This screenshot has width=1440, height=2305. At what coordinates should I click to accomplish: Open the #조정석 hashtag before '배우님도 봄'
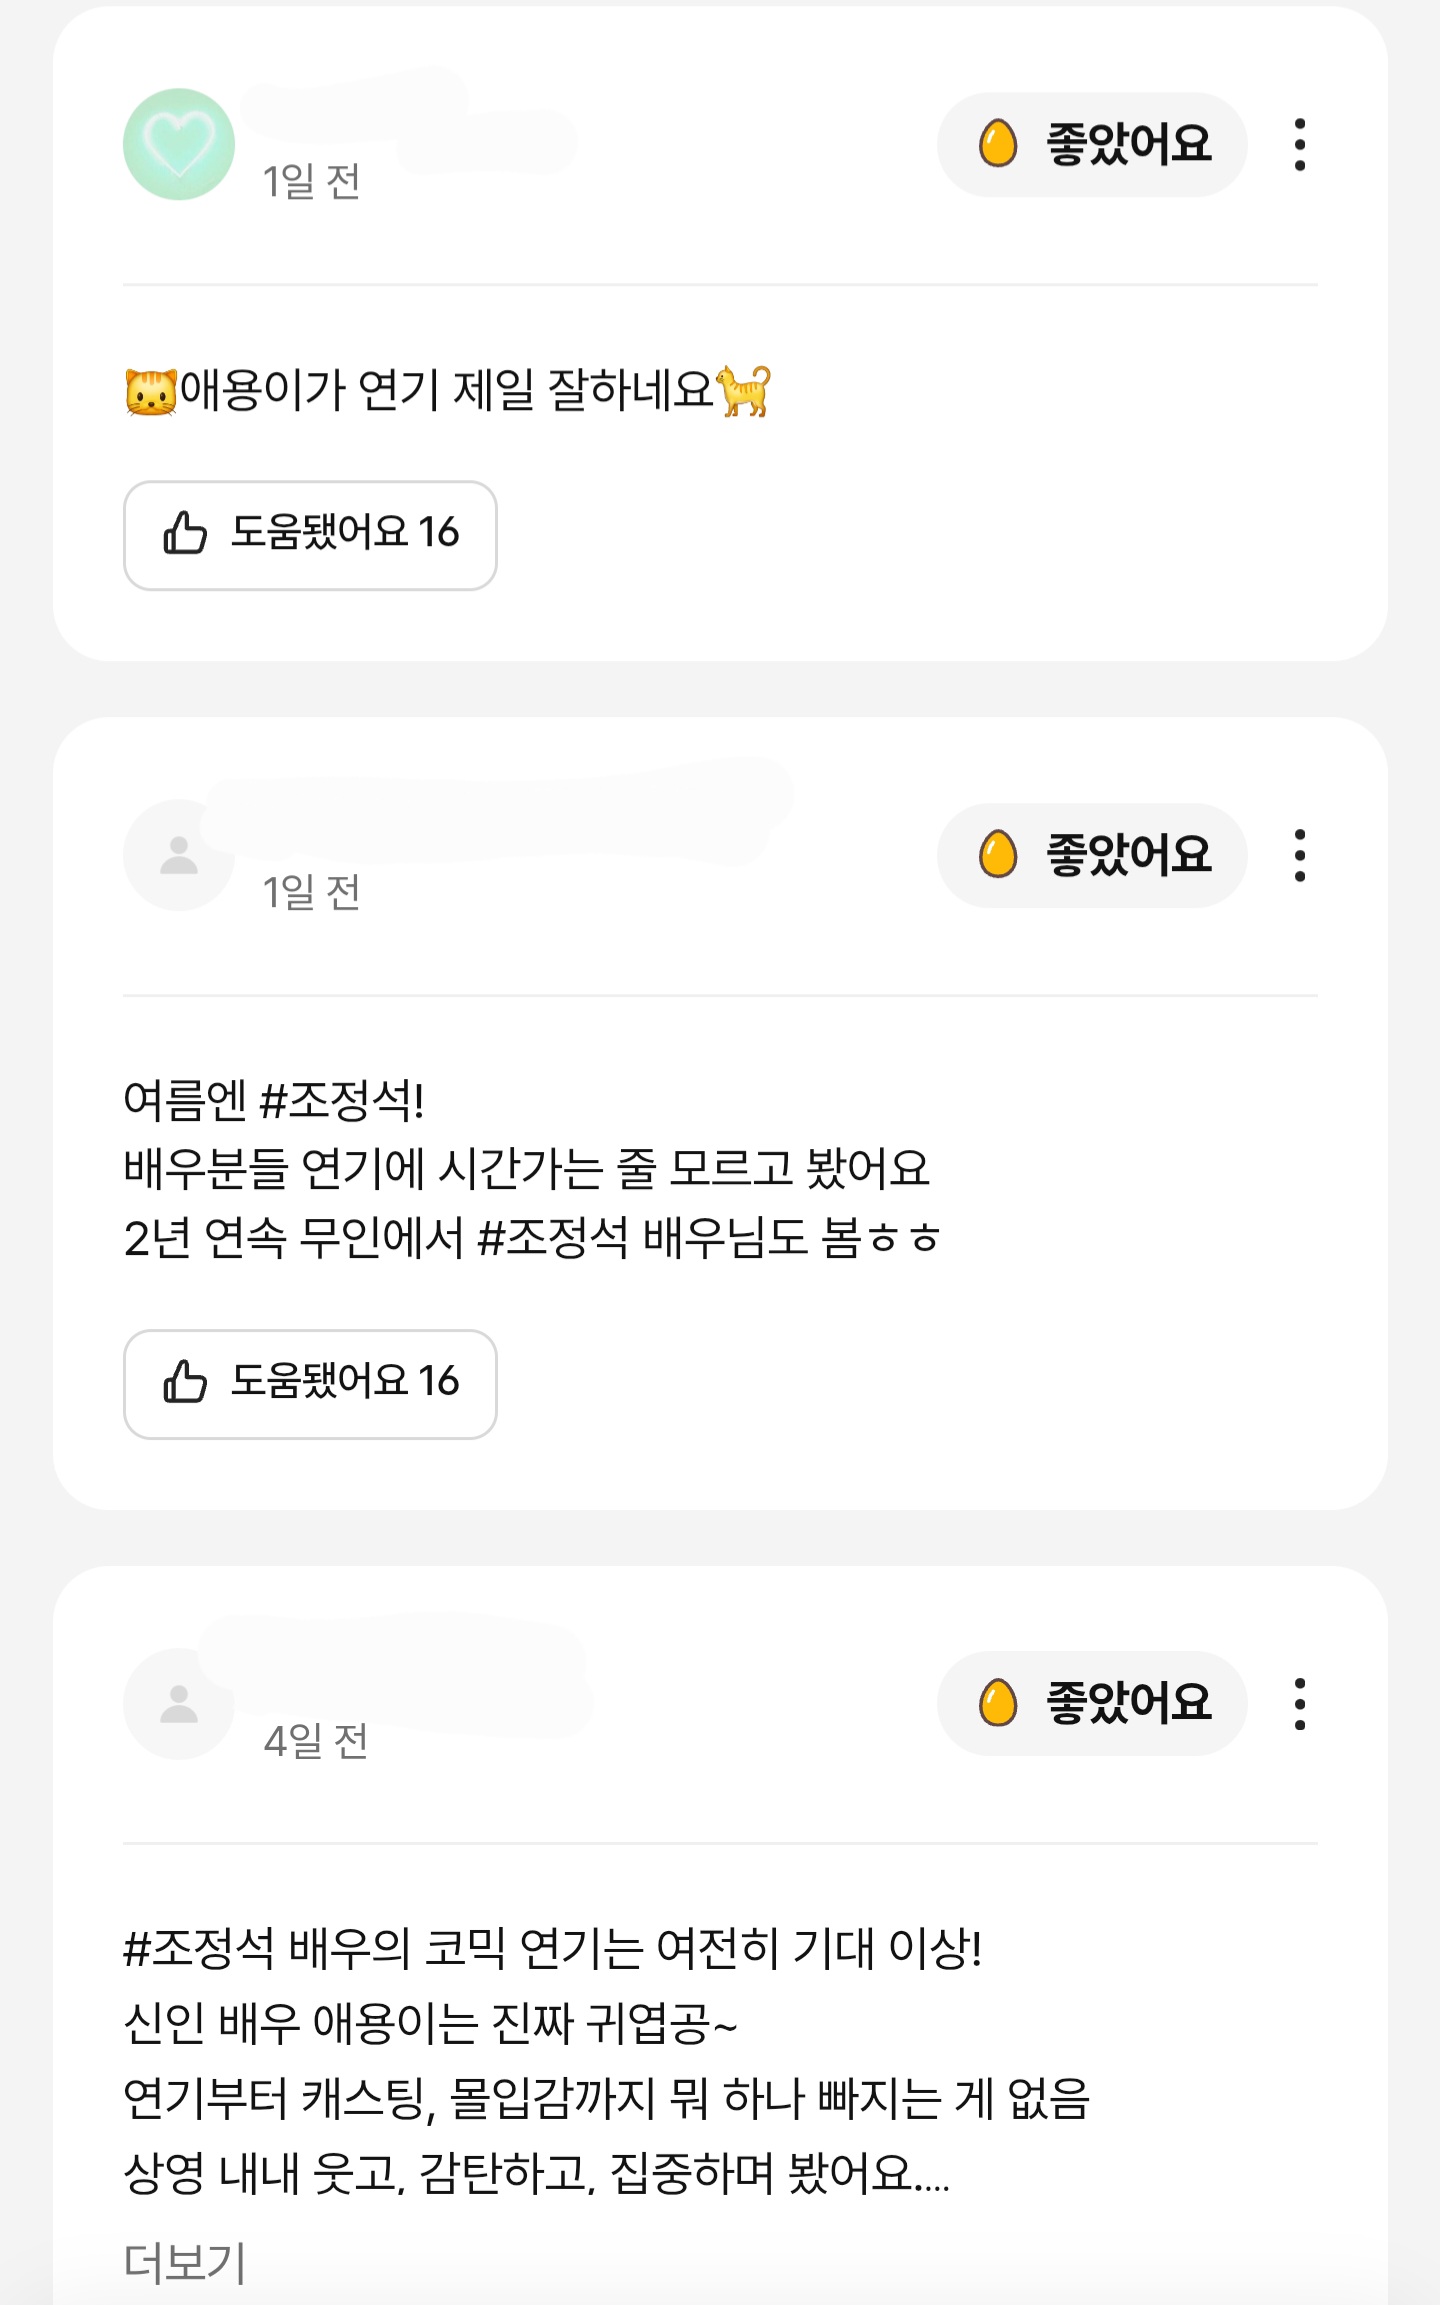coord(553,1238)
